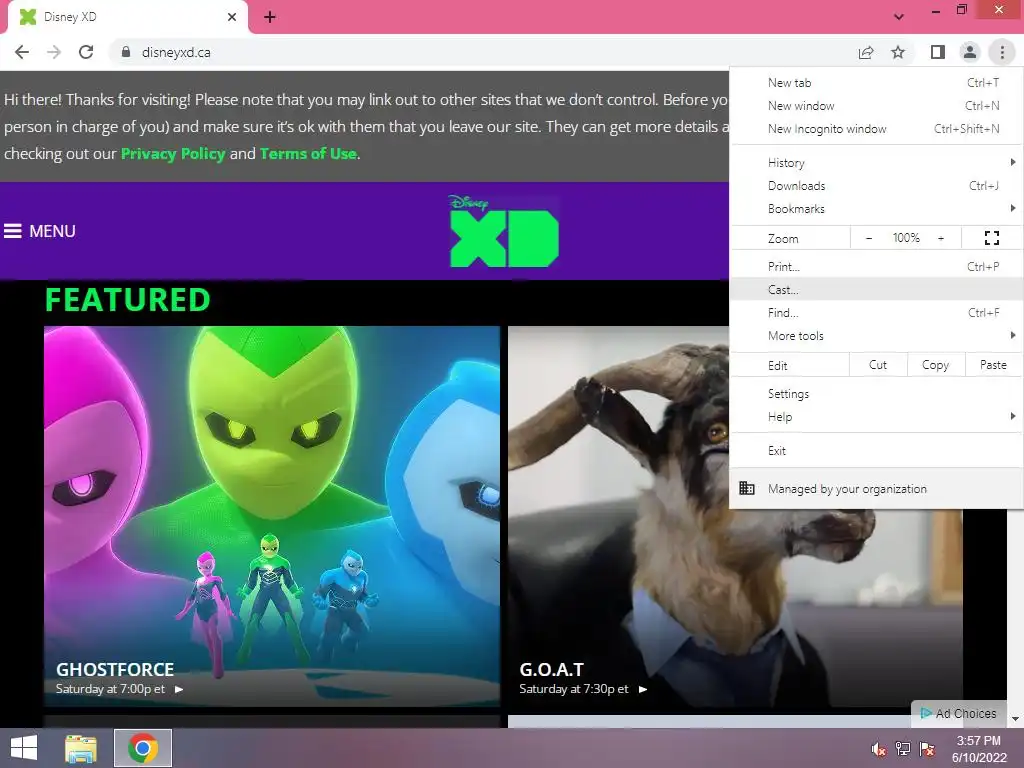The image size is (1024, 768).
Task: Click the 100% zoom value
Action: [906, 238]
